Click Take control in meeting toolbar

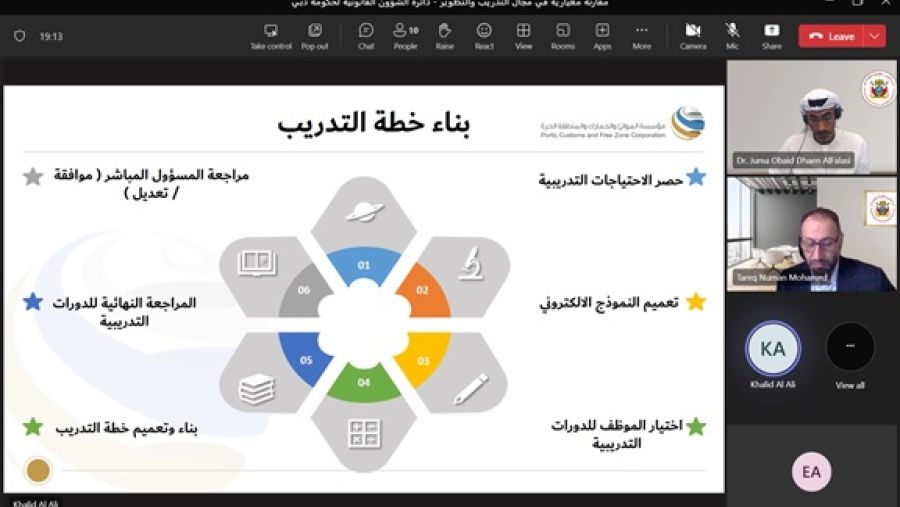pos(271,36)
